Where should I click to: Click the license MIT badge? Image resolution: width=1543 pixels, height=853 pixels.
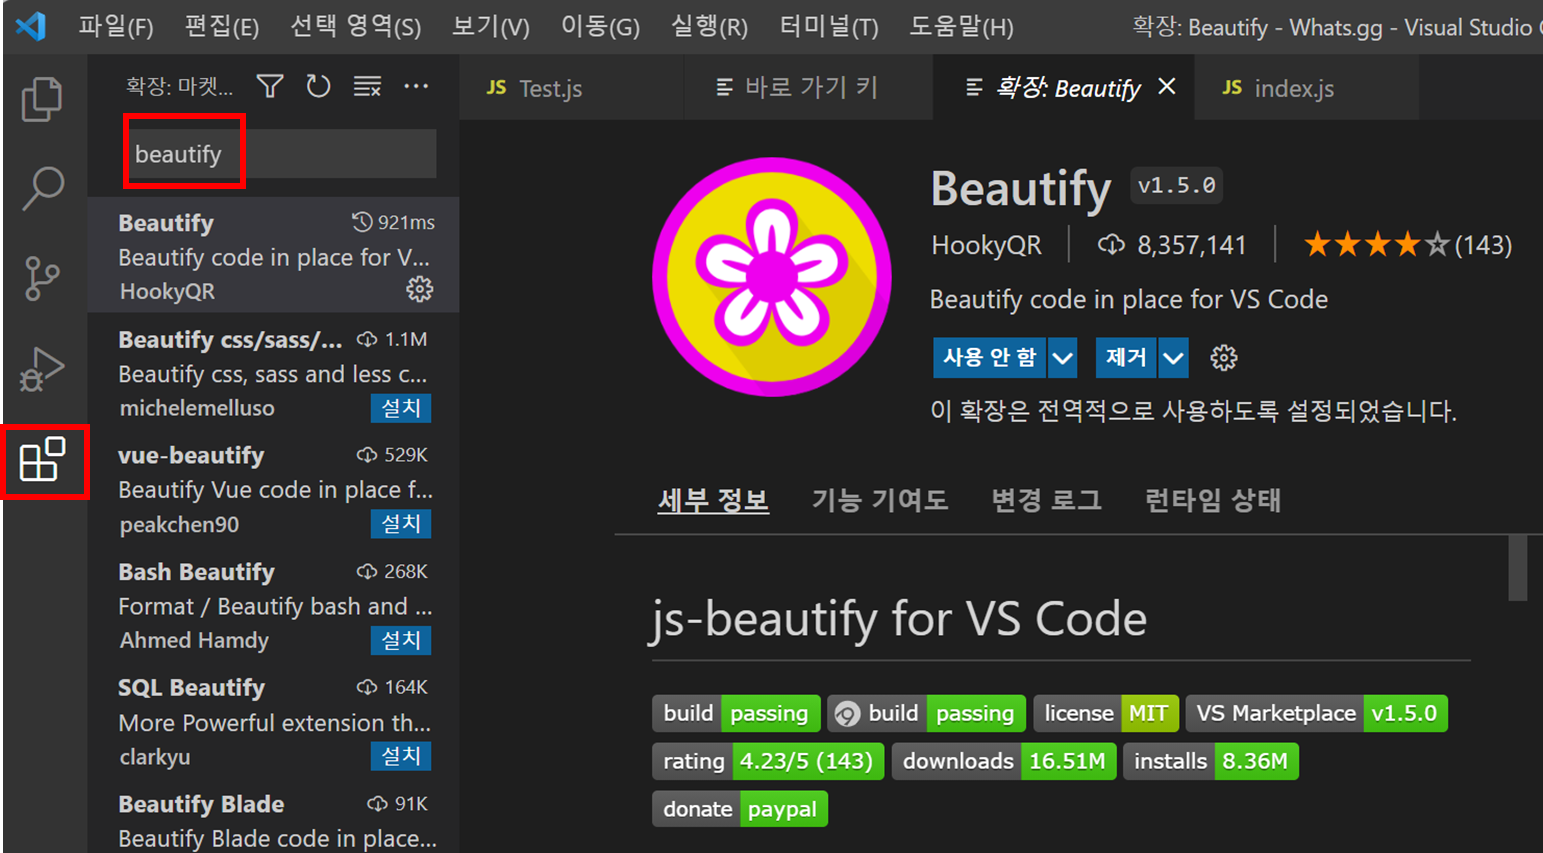(x=1106, y=713)
